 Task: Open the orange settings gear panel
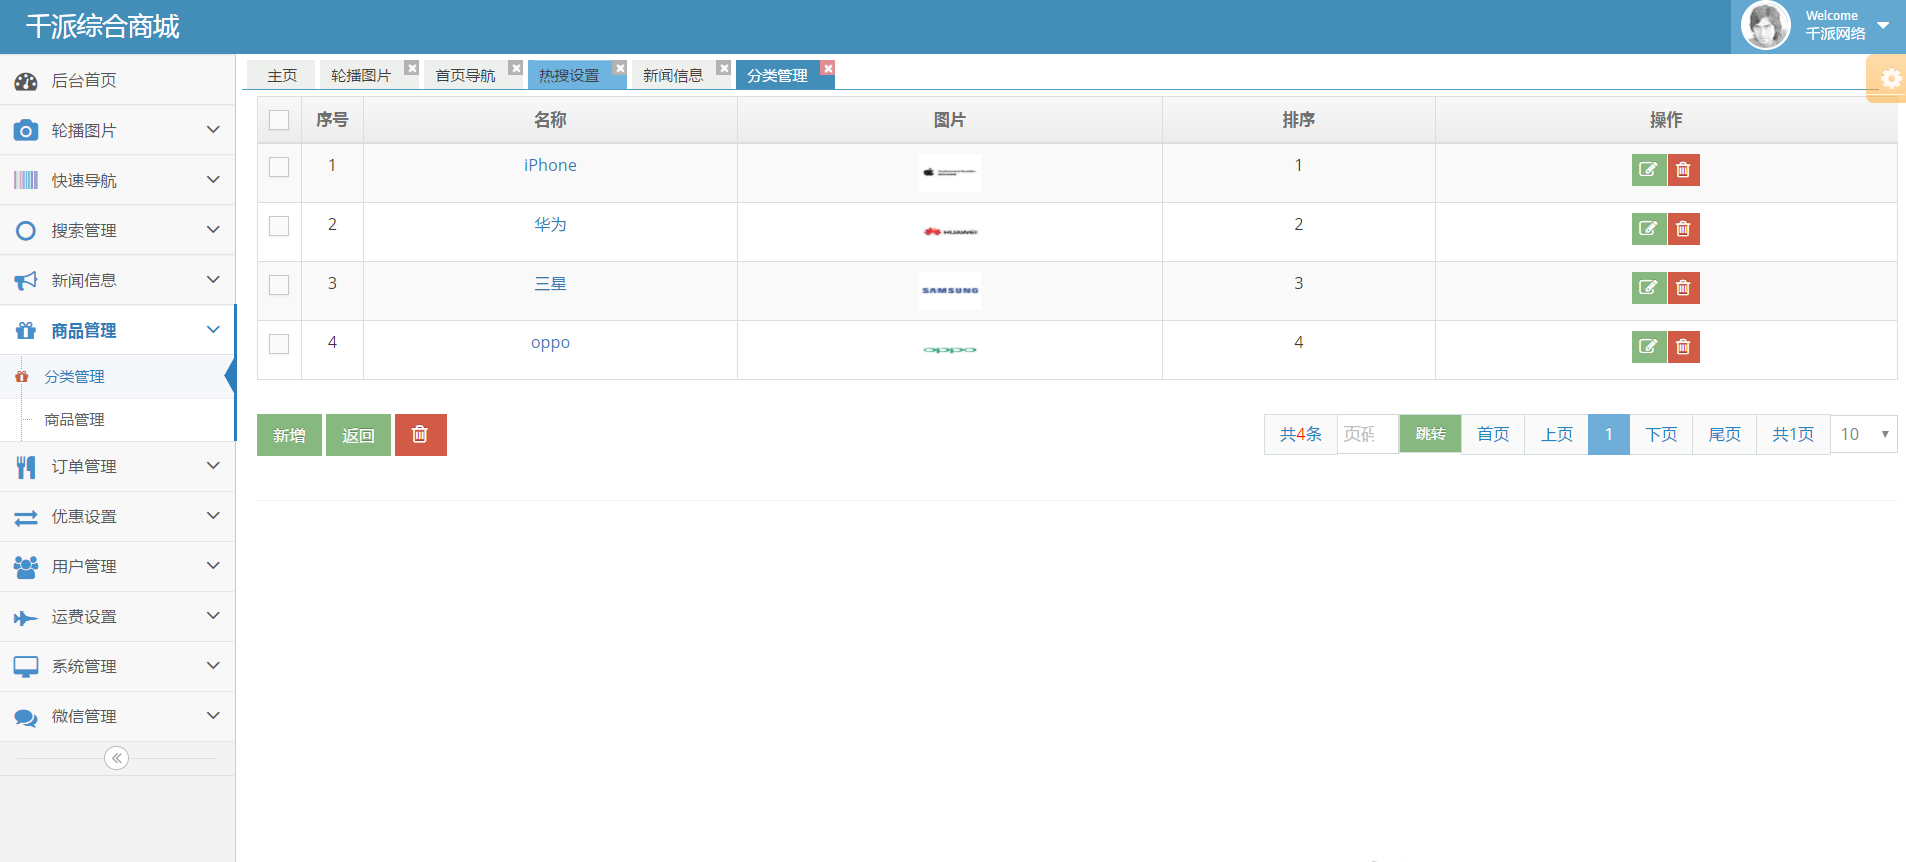click(x=1889, y=79)
